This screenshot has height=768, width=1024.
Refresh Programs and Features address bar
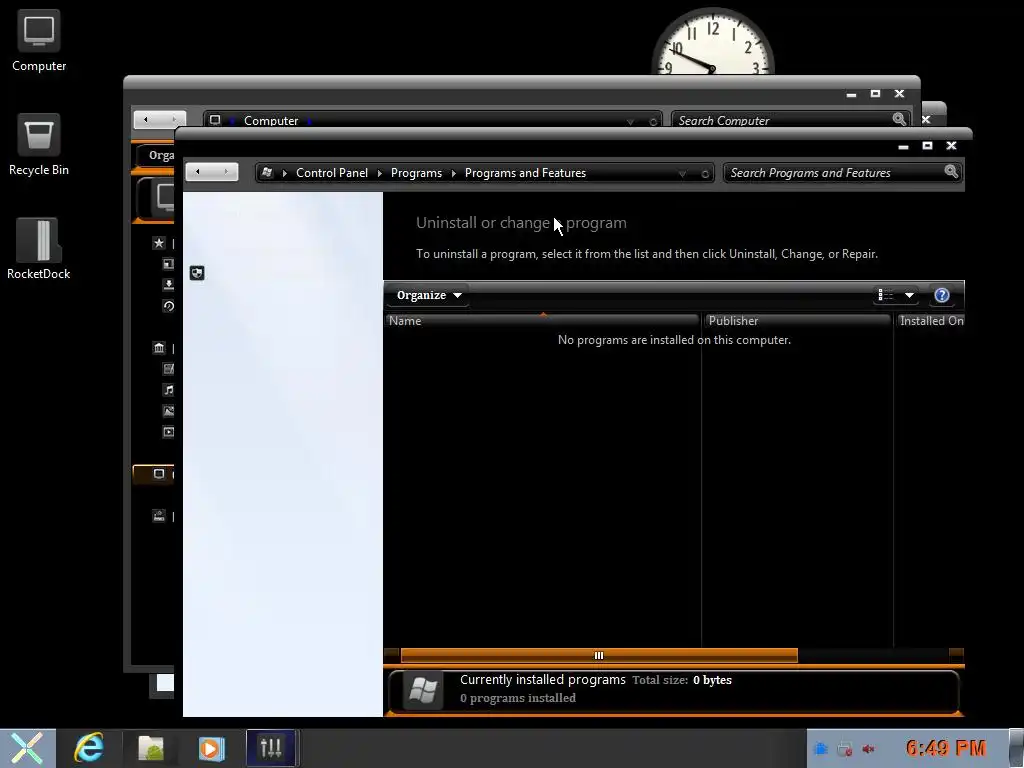coord(705,174)
